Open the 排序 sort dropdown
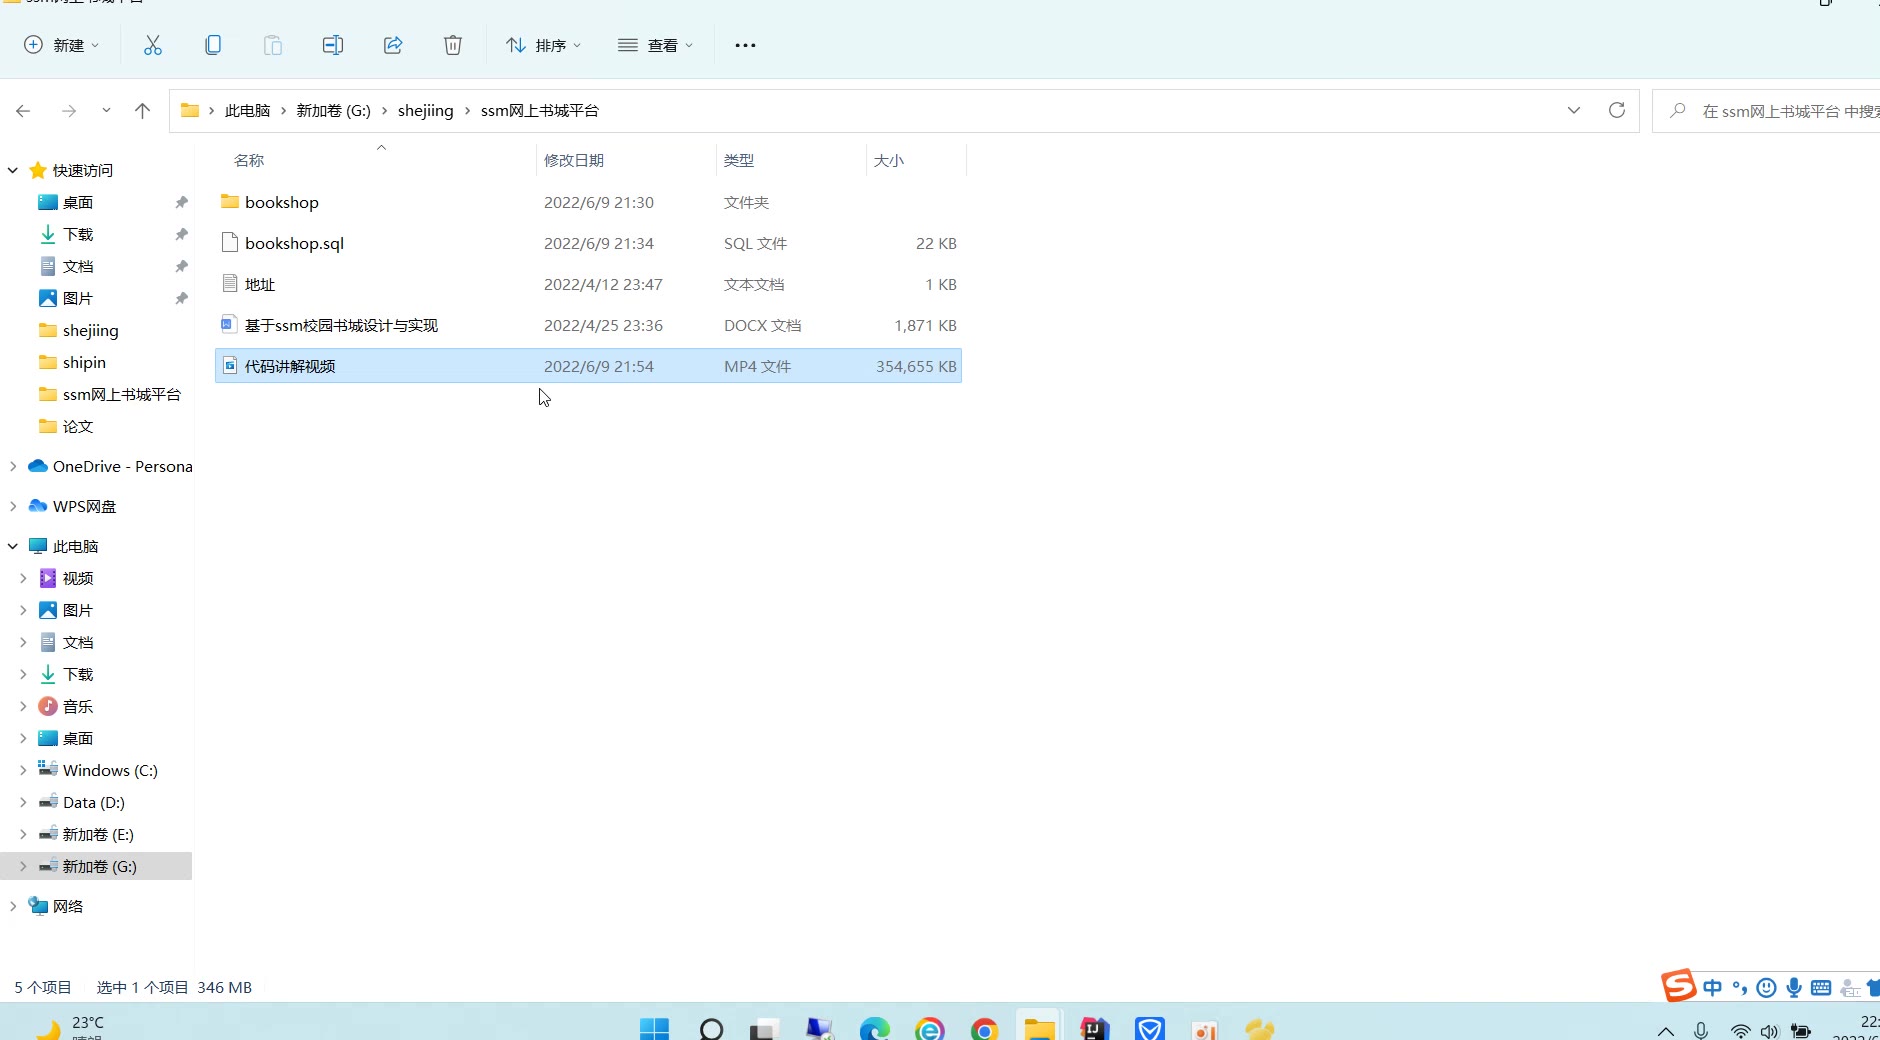Image resolution: width=1880 pixels, height=1040 pixels. [x=543, y=45]
